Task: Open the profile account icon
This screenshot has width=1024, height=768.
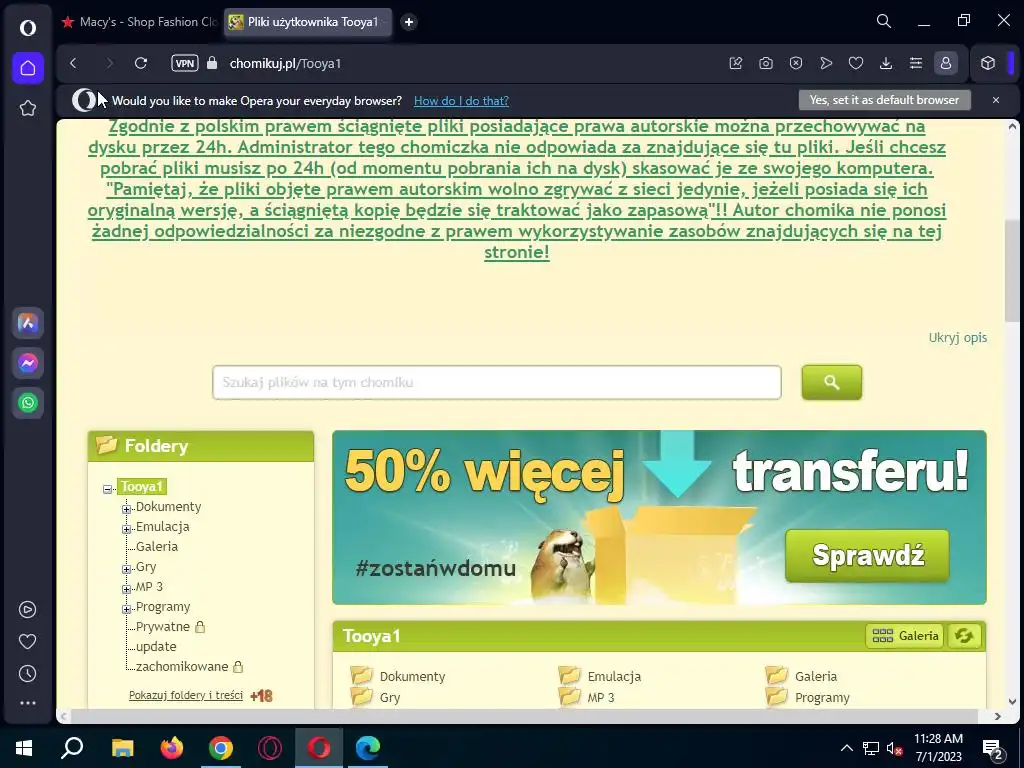Action: click(946, 63)
